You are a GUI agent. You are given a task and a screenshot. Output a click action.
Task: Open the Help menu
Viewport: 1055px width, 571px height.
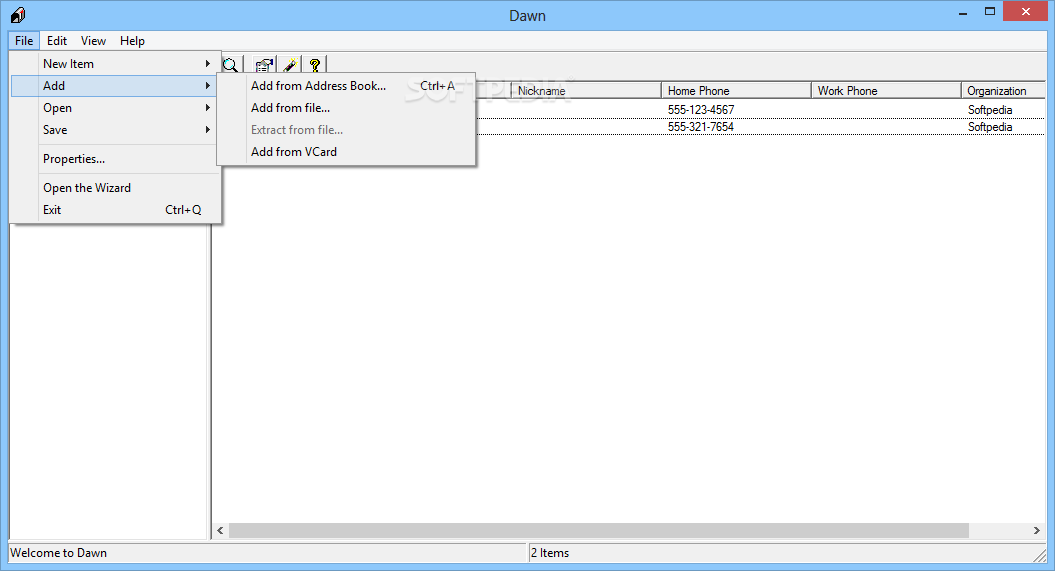132,40
